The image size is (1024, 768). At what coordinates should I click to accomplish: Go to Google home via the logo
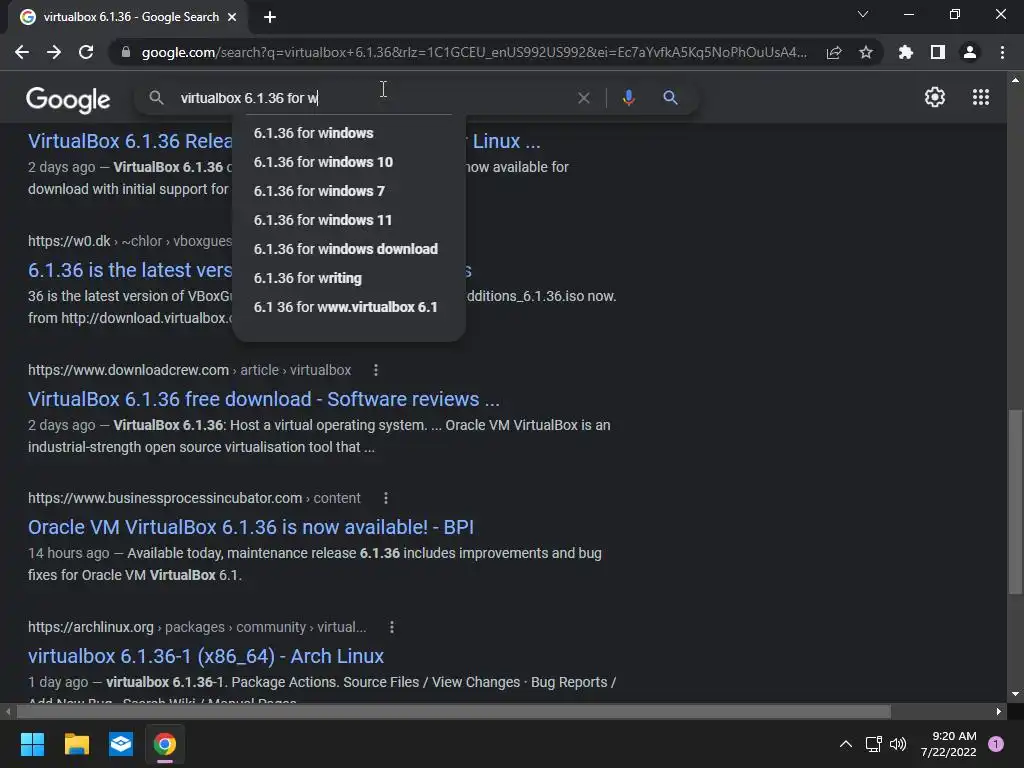(68, 99)
